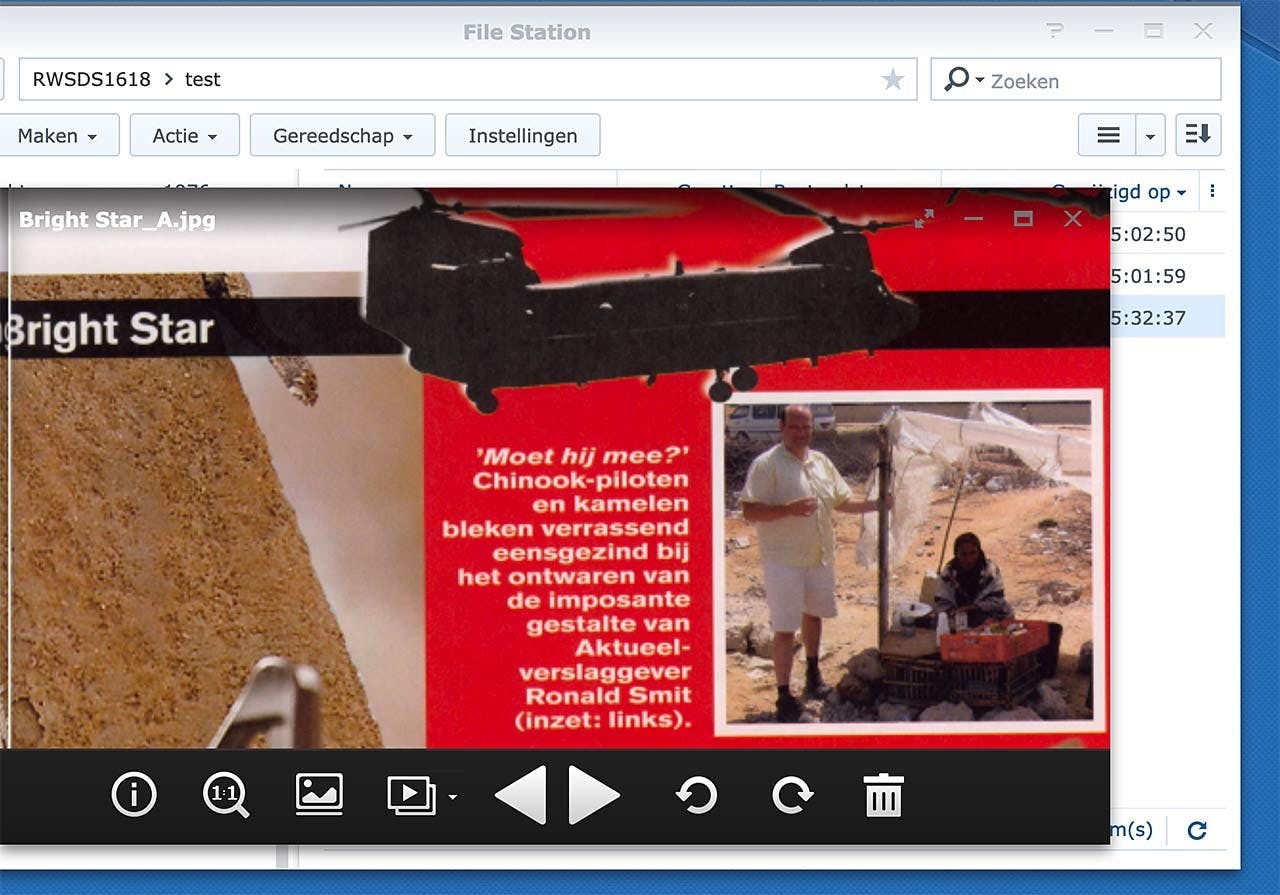
Task: Open the Maken dropdown menu
Action: pos(59,135)
